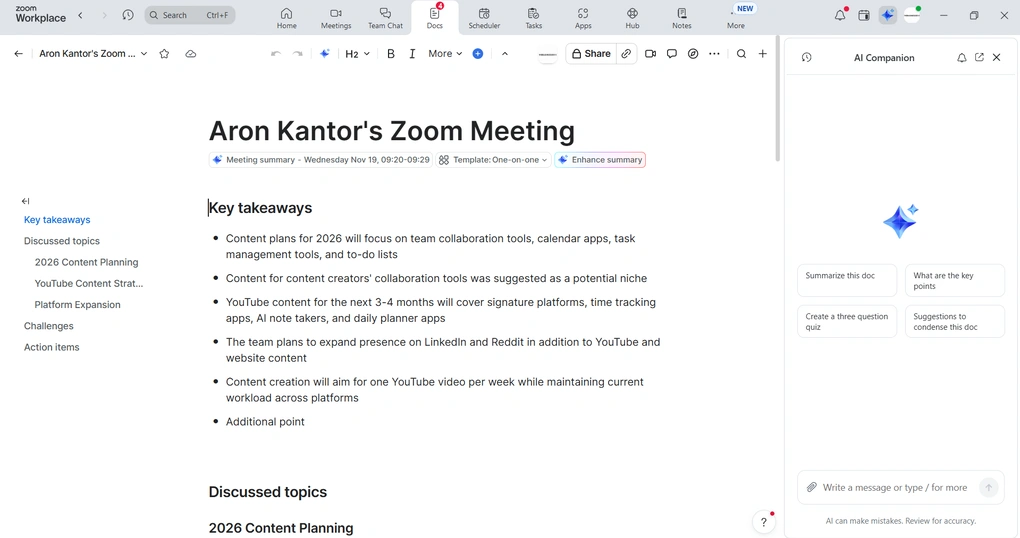1020x538 pixels.
Task: Pop out the AI Companion panel
Action: pos(979,57)
